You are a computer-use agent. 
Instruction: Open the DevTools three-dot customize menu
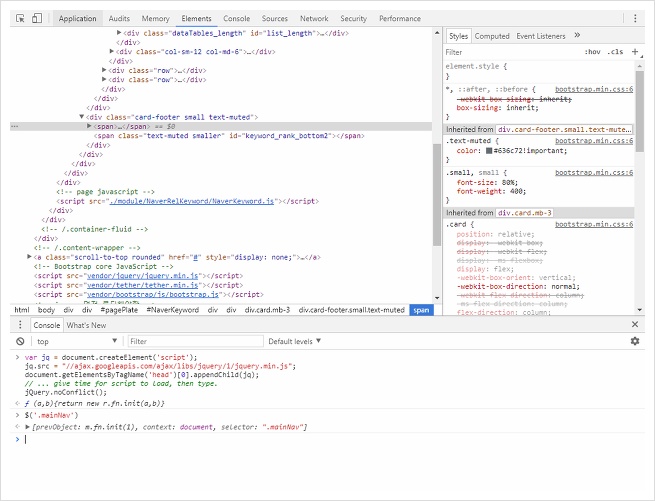tap(635, 18)
